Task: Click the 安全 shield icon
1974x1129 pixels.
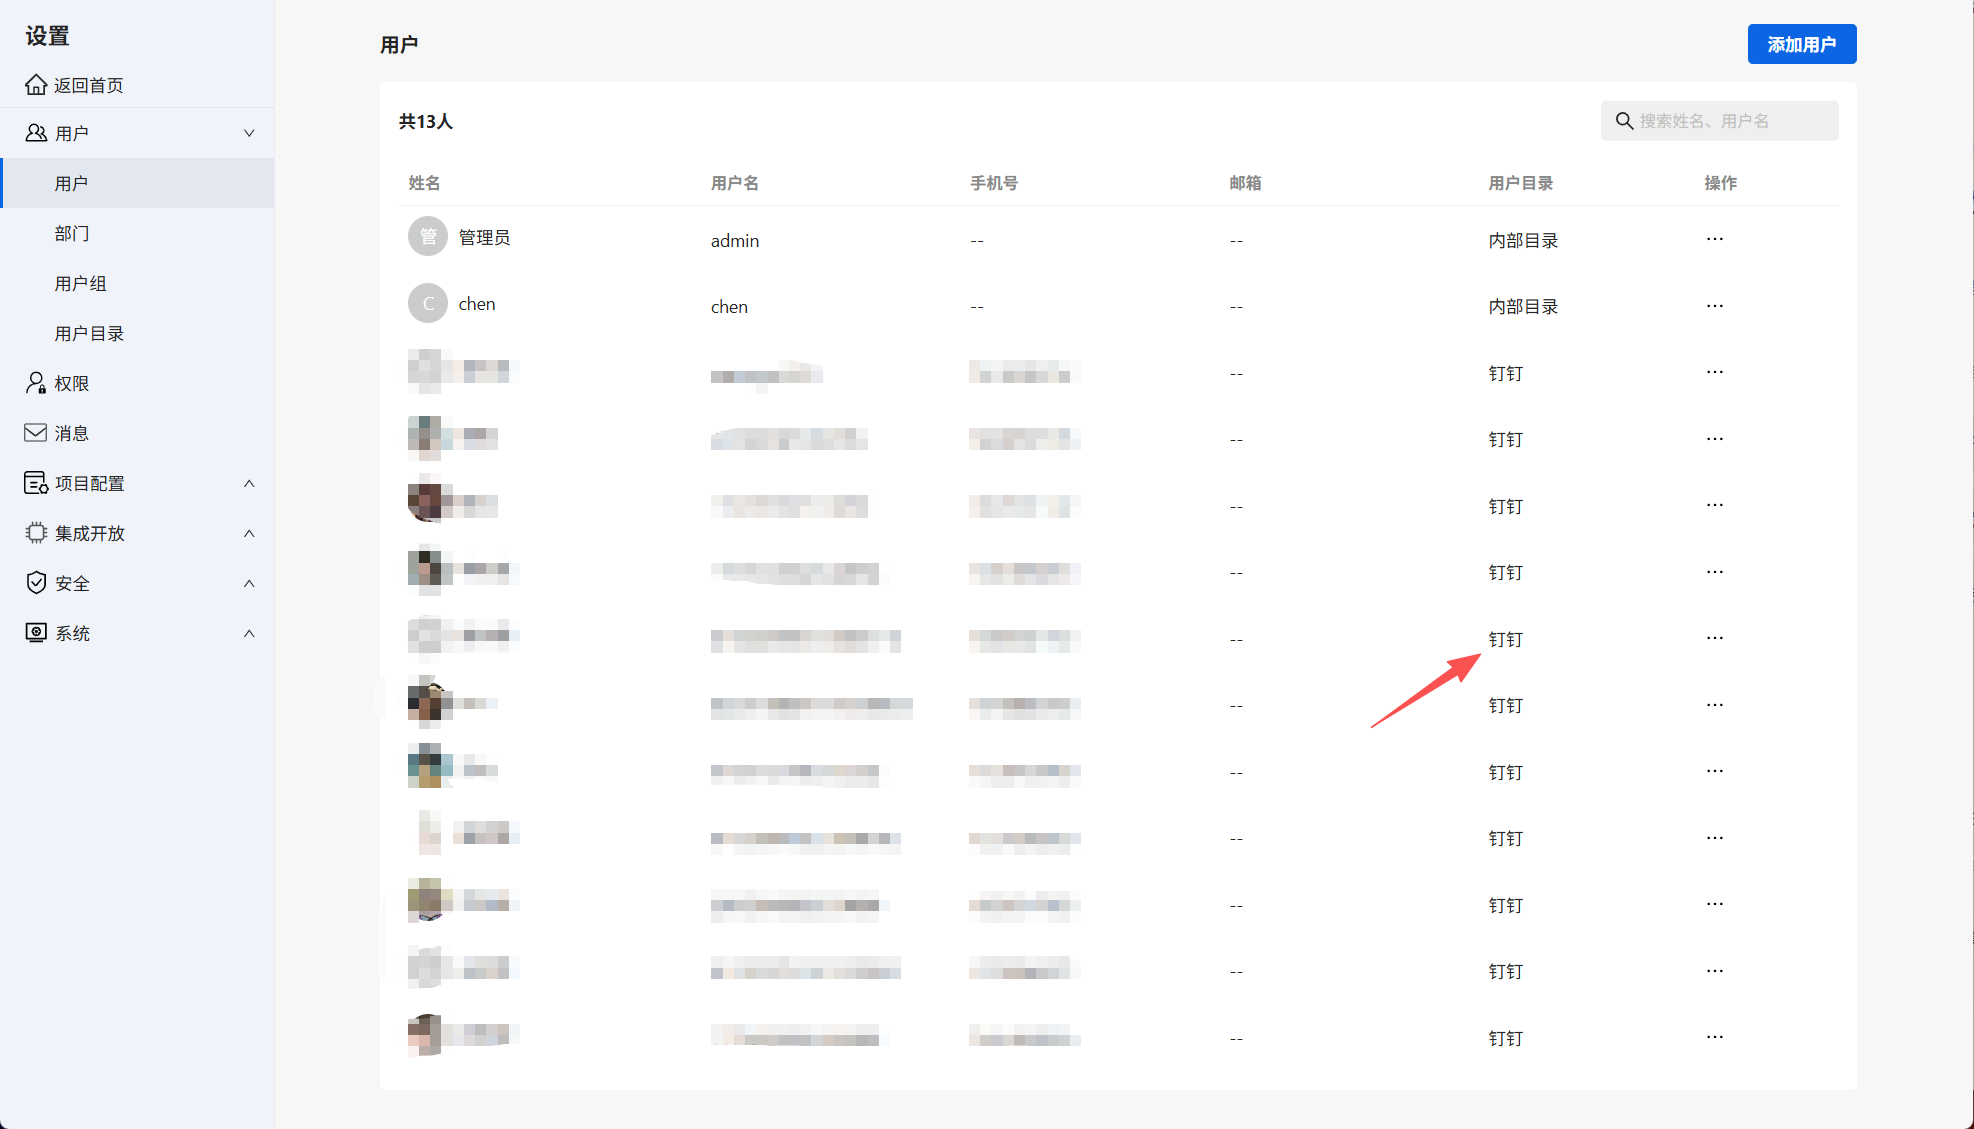Action: (36, 583)
